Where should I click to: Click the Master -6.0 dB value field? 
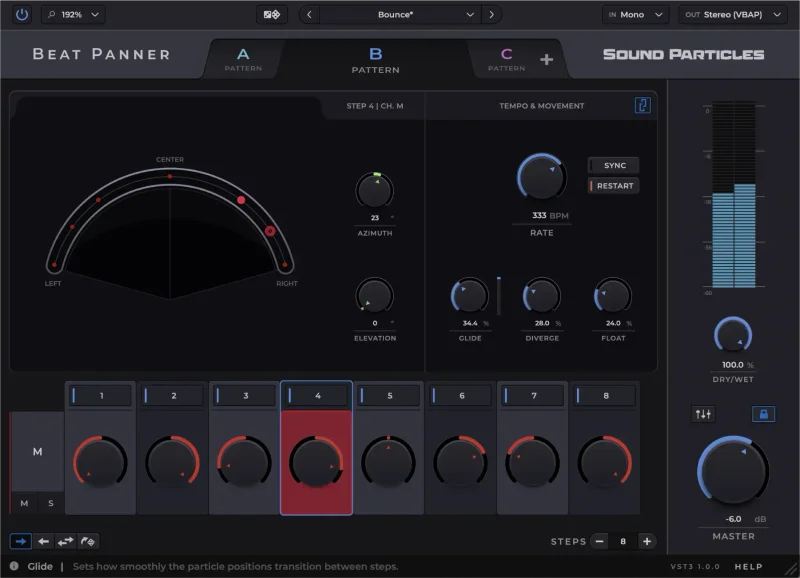tap(734, 519)
